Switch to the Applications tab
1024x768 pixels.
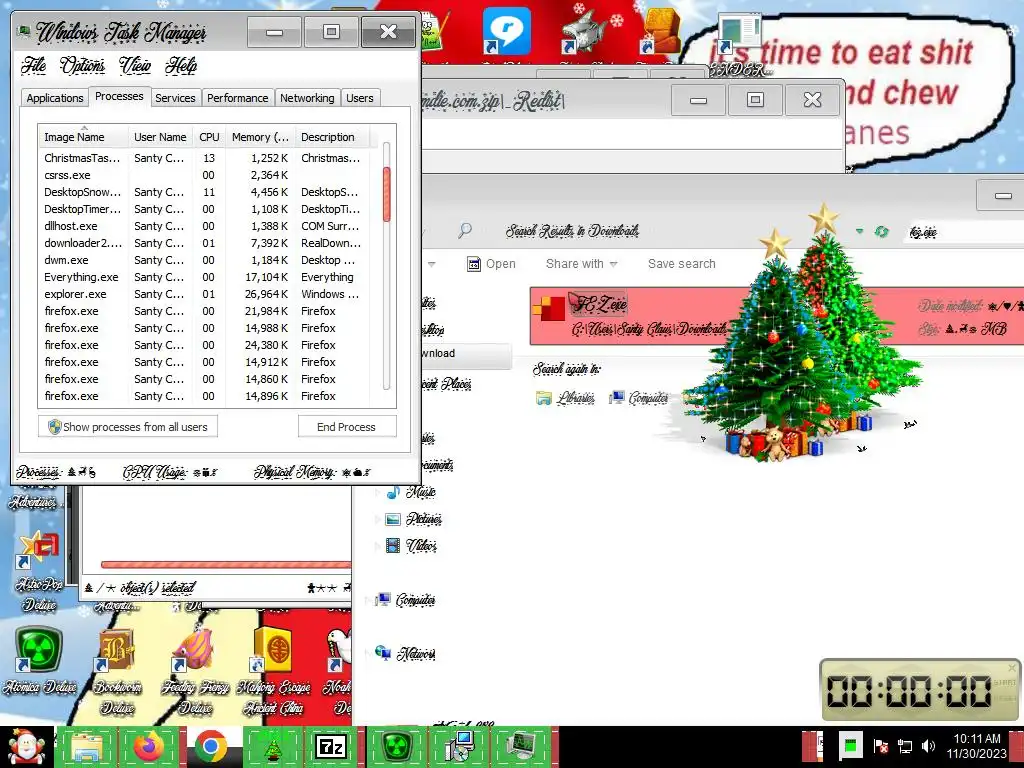pyautogui.click(x=55, y=98)
